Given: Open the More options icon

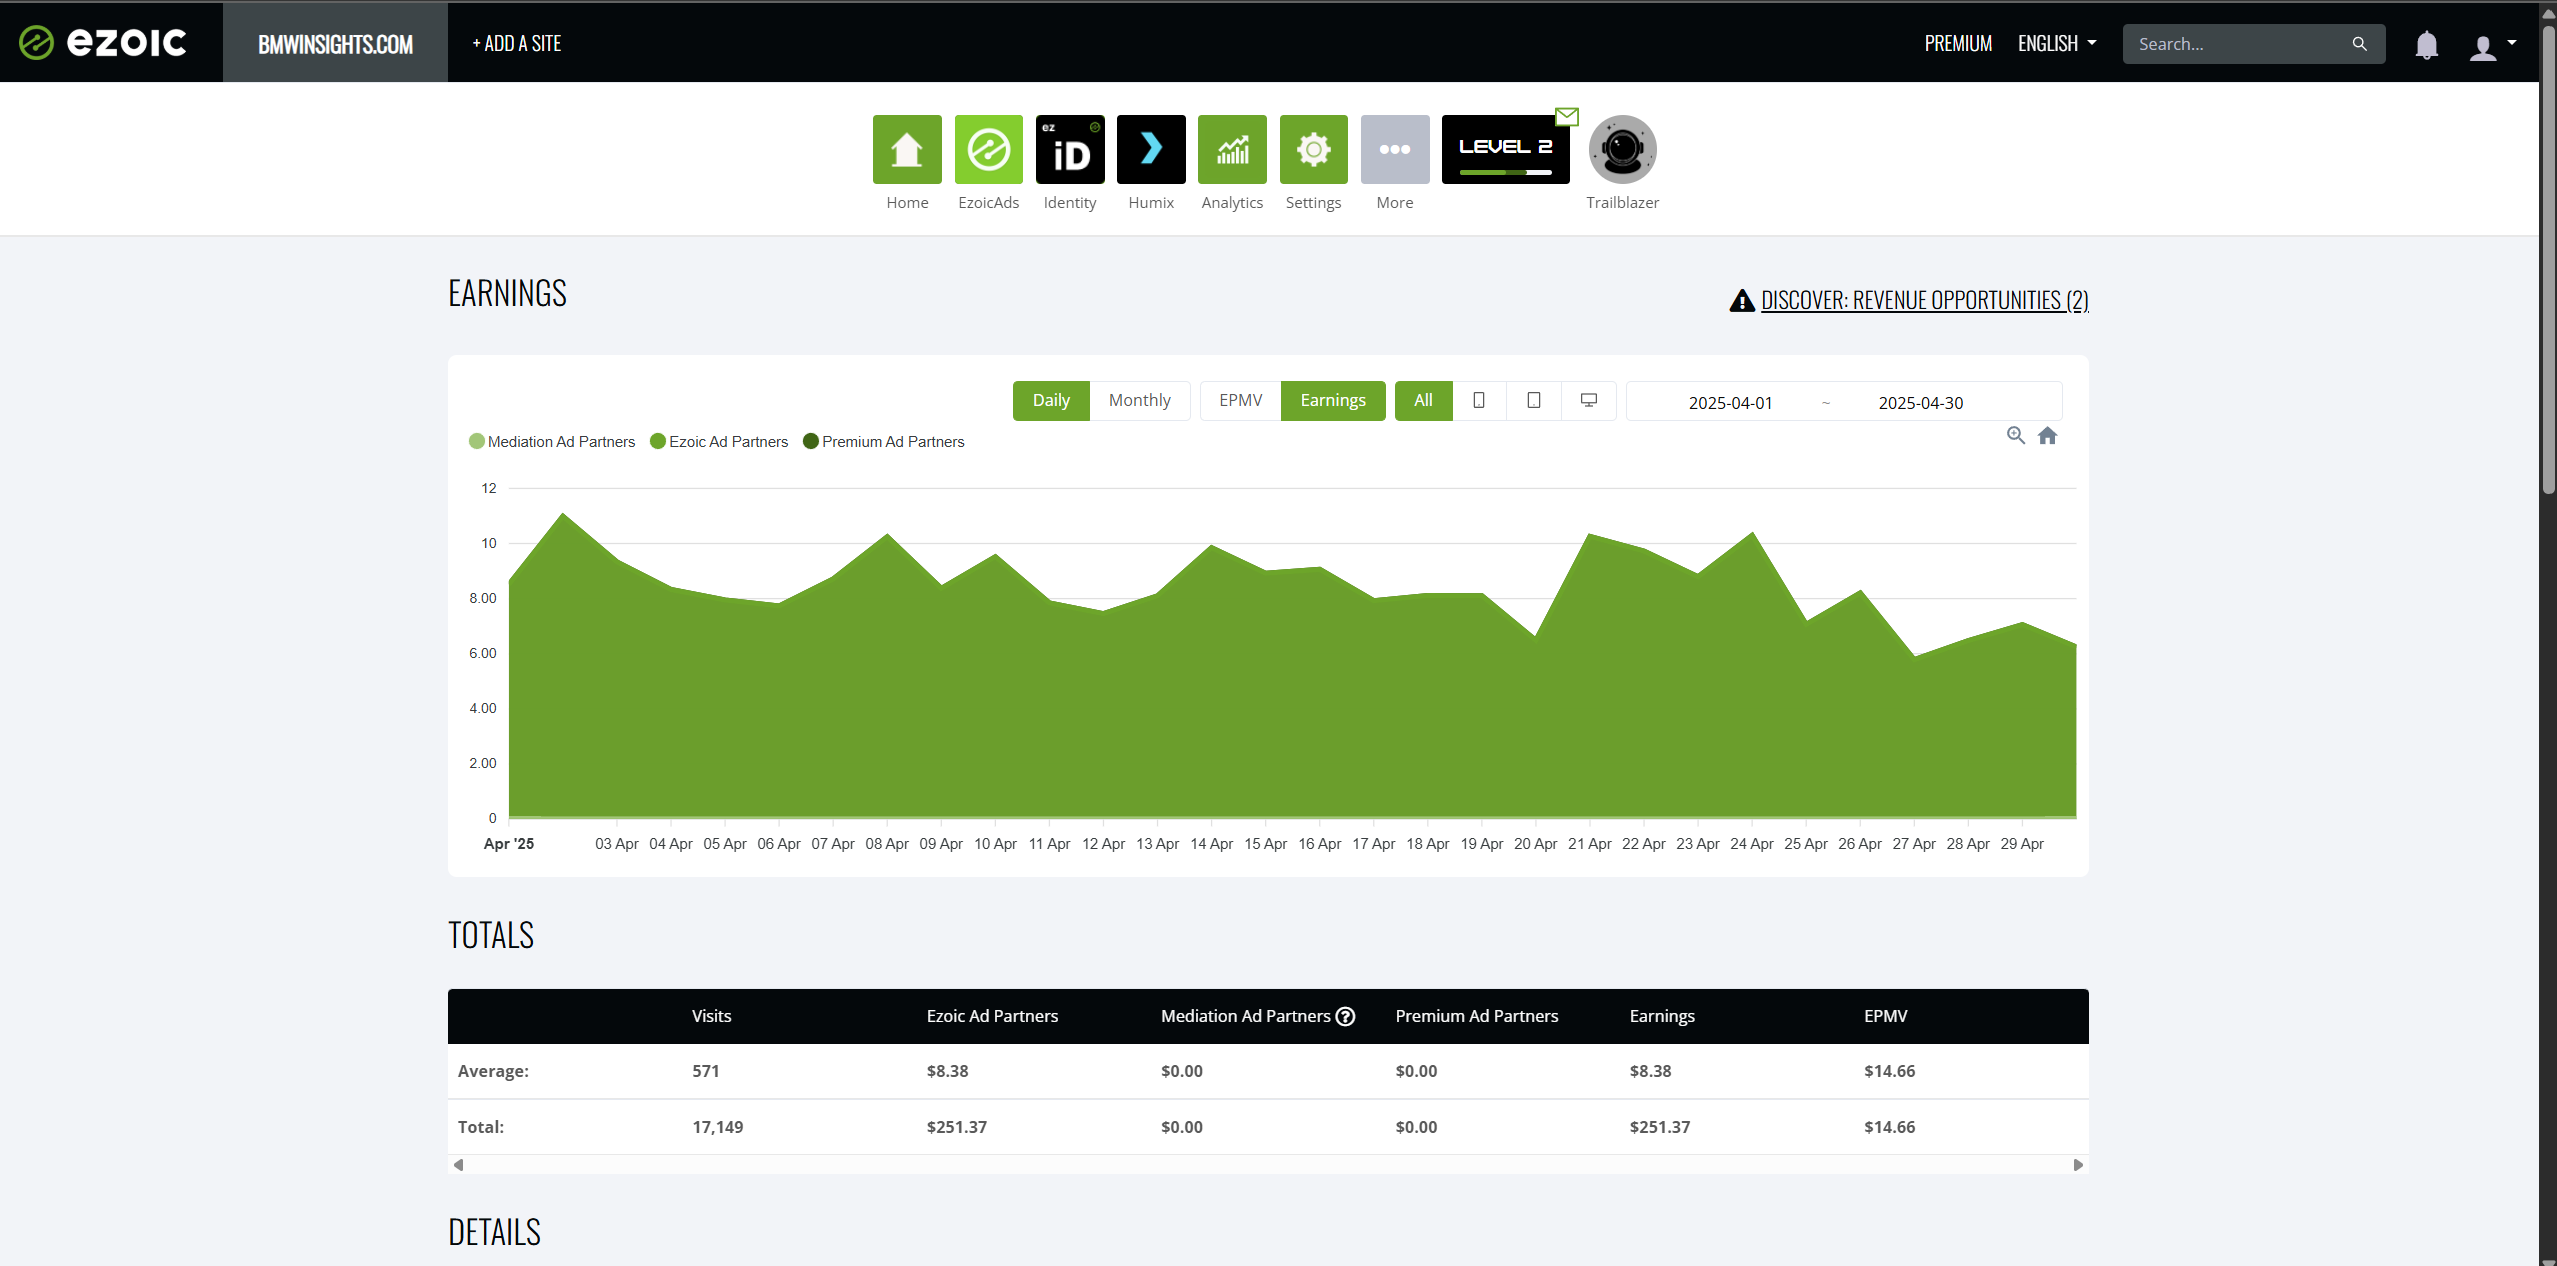Looking at the screenshot, I should 1395,150.
